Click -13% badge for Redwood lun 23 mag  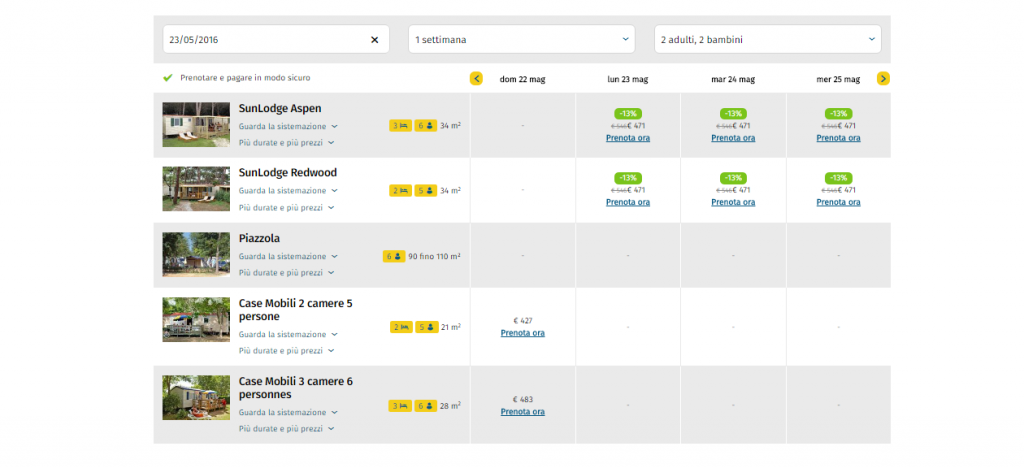pos(628,178)
